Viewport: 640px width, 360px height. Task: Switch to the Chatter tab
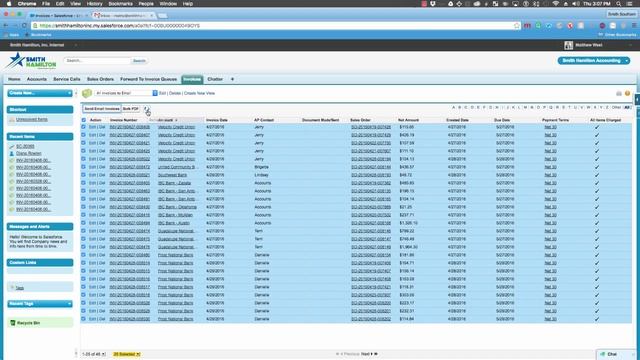coord(215,79)
